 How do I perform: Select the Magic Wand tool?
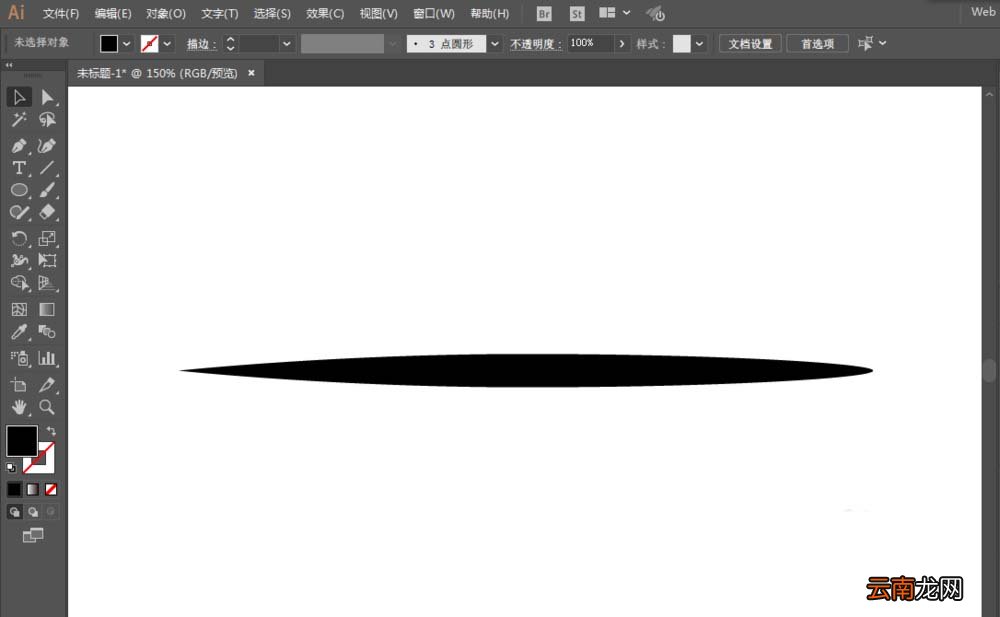point(19,119)
